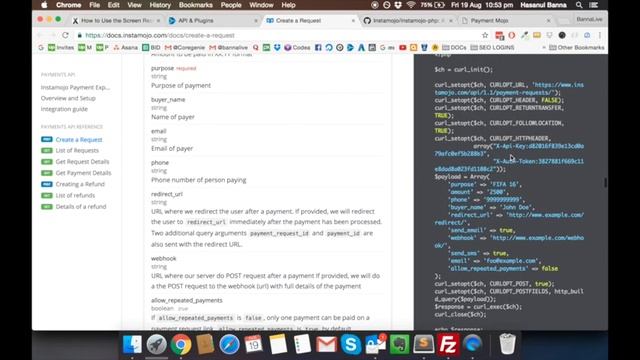The height and width of the screenshot is (360, 640).
Task: Open Instamojo Payment Exp... sidebar link
Action: (76, 87)
